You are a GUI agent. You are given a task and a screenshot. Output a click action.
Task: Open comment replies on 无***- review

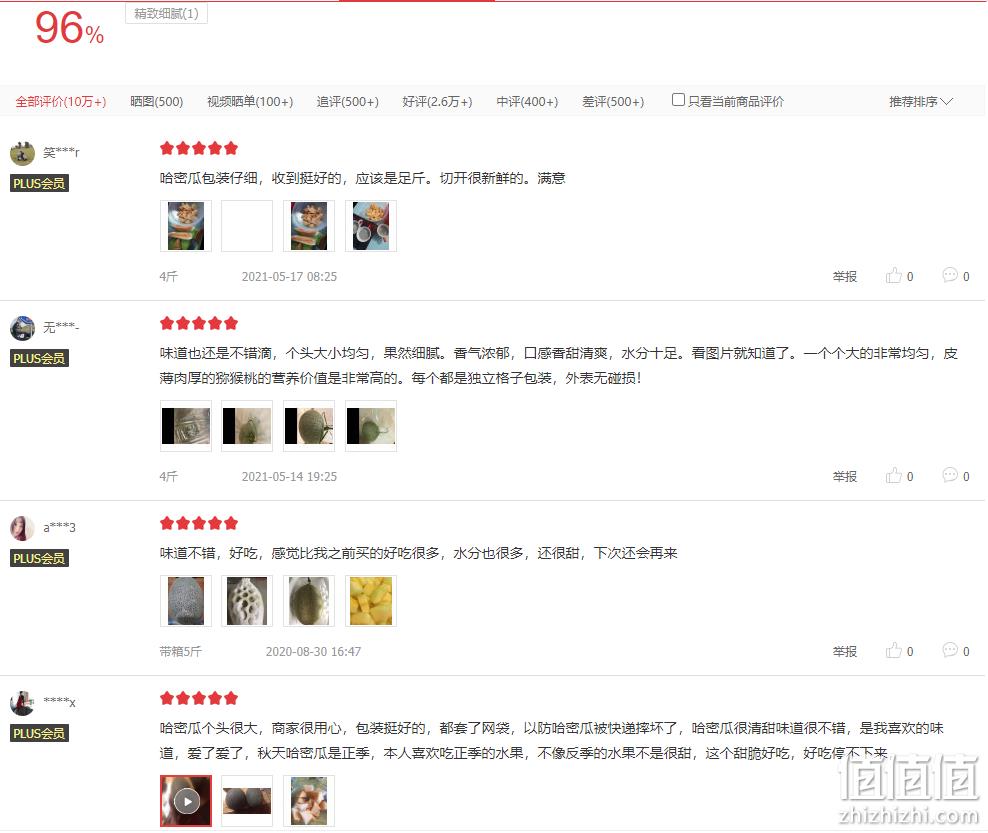tap(955, 475)
